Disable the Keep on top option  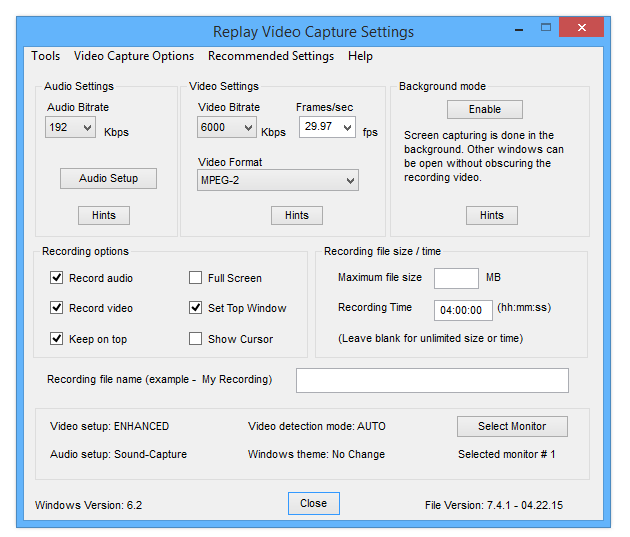[x=57, y=339]
